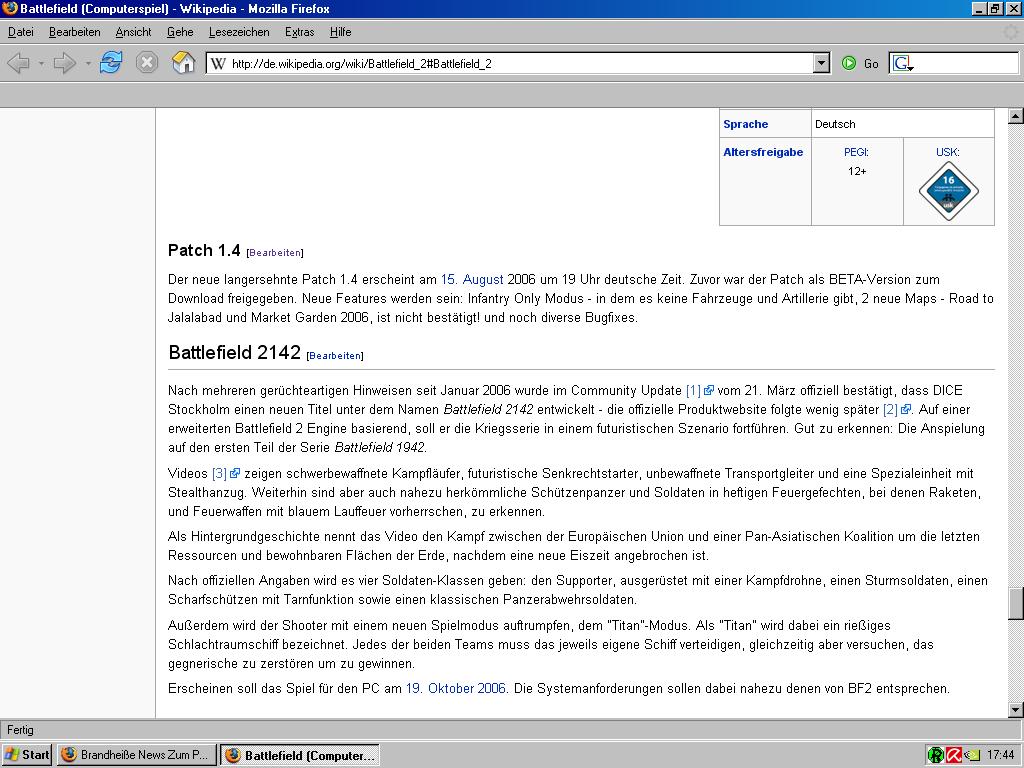Select the Battlefield (Computer... taskbar button
The height and width of the screenshot is (768, 1024).
tap(300, 755)
